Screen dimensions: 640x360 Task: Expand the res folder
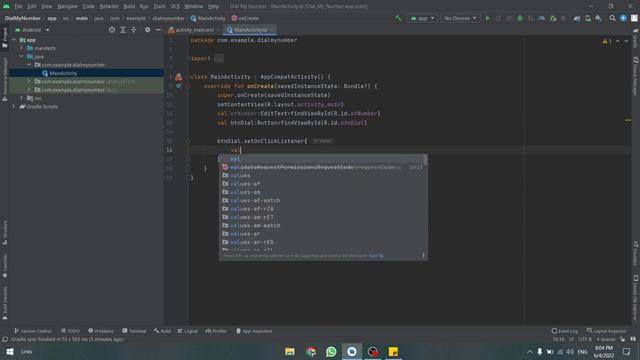click(x=22, y=98)
